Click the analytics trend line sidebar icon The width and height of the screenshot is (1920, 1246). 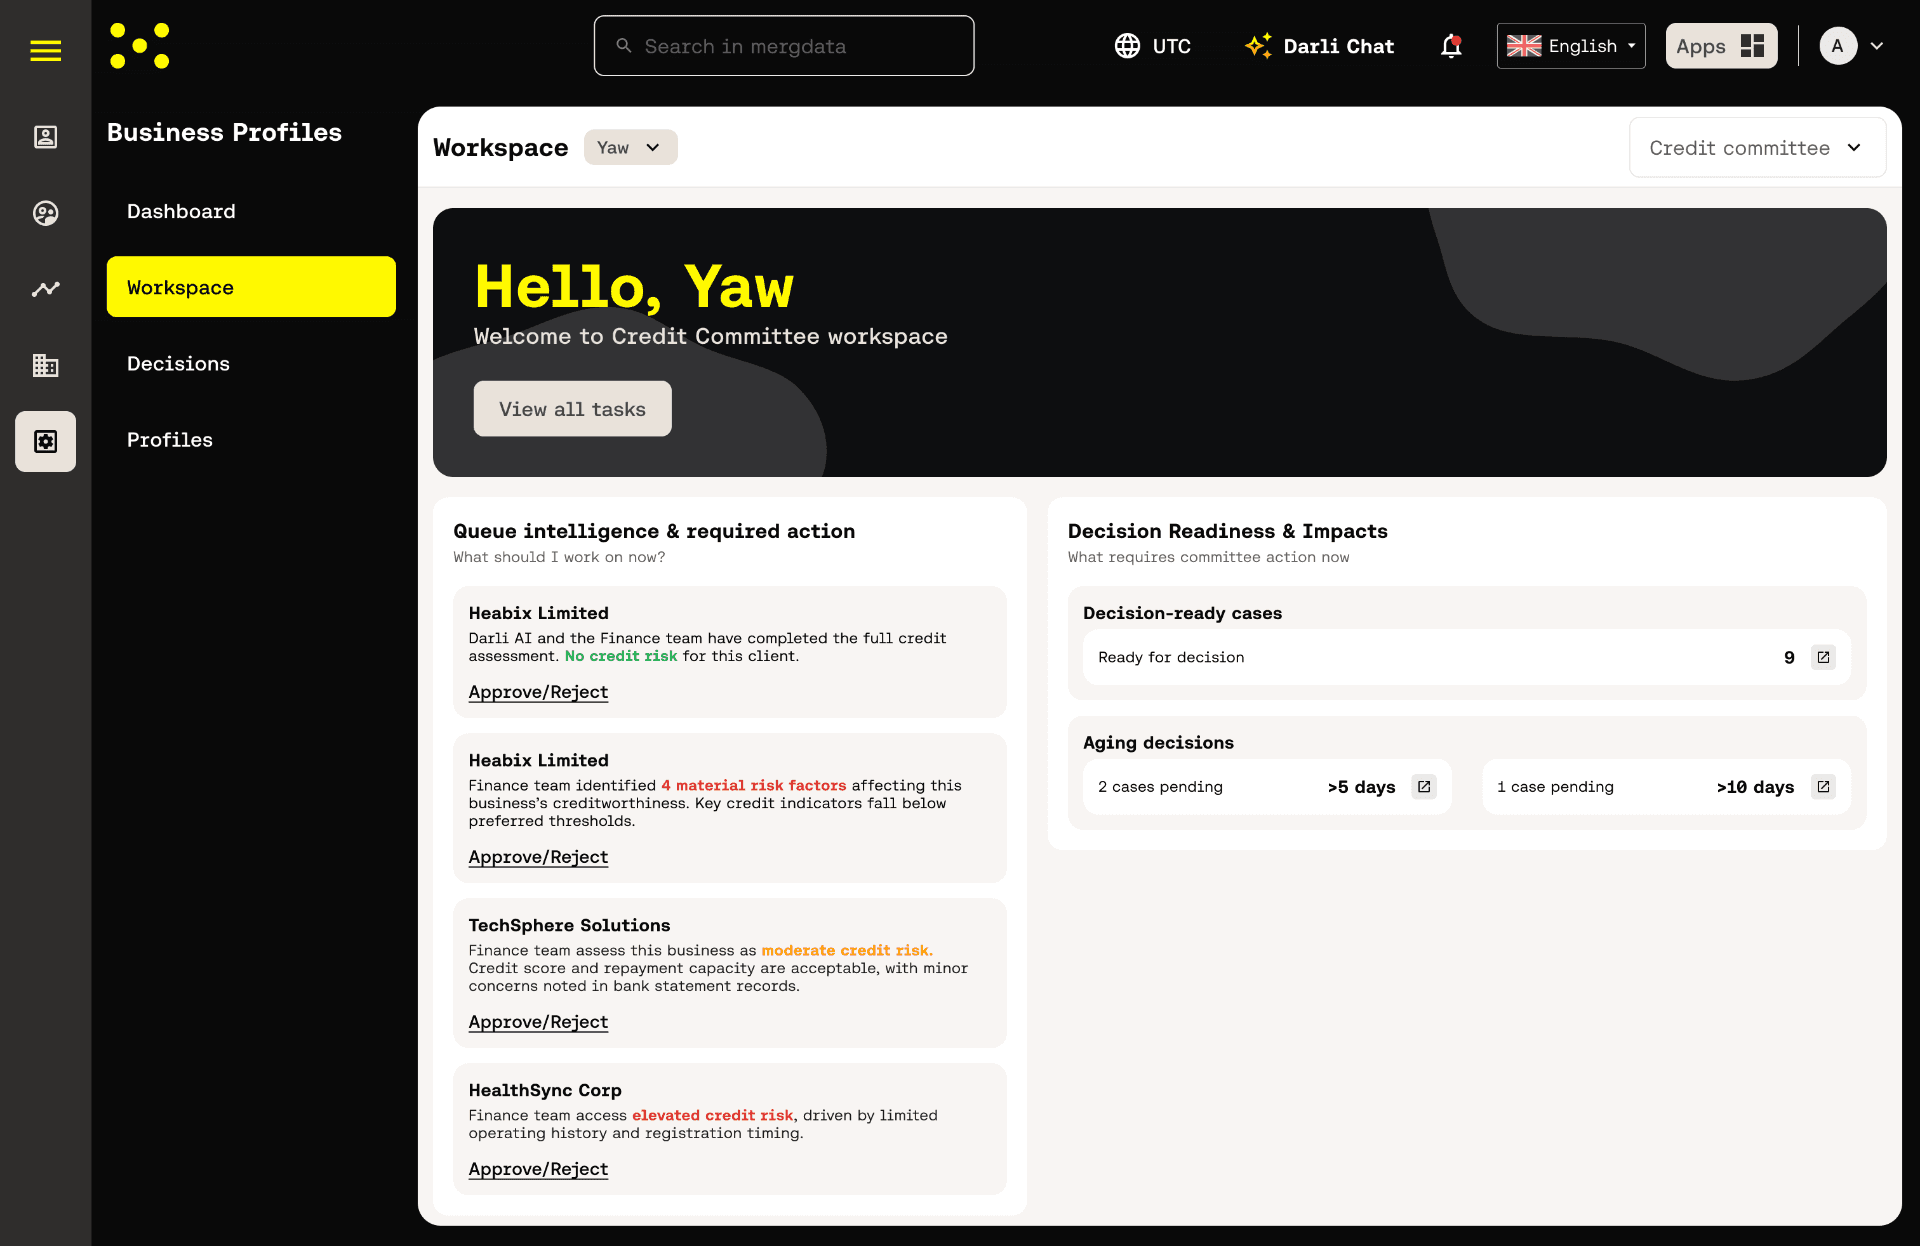[45, 289]
